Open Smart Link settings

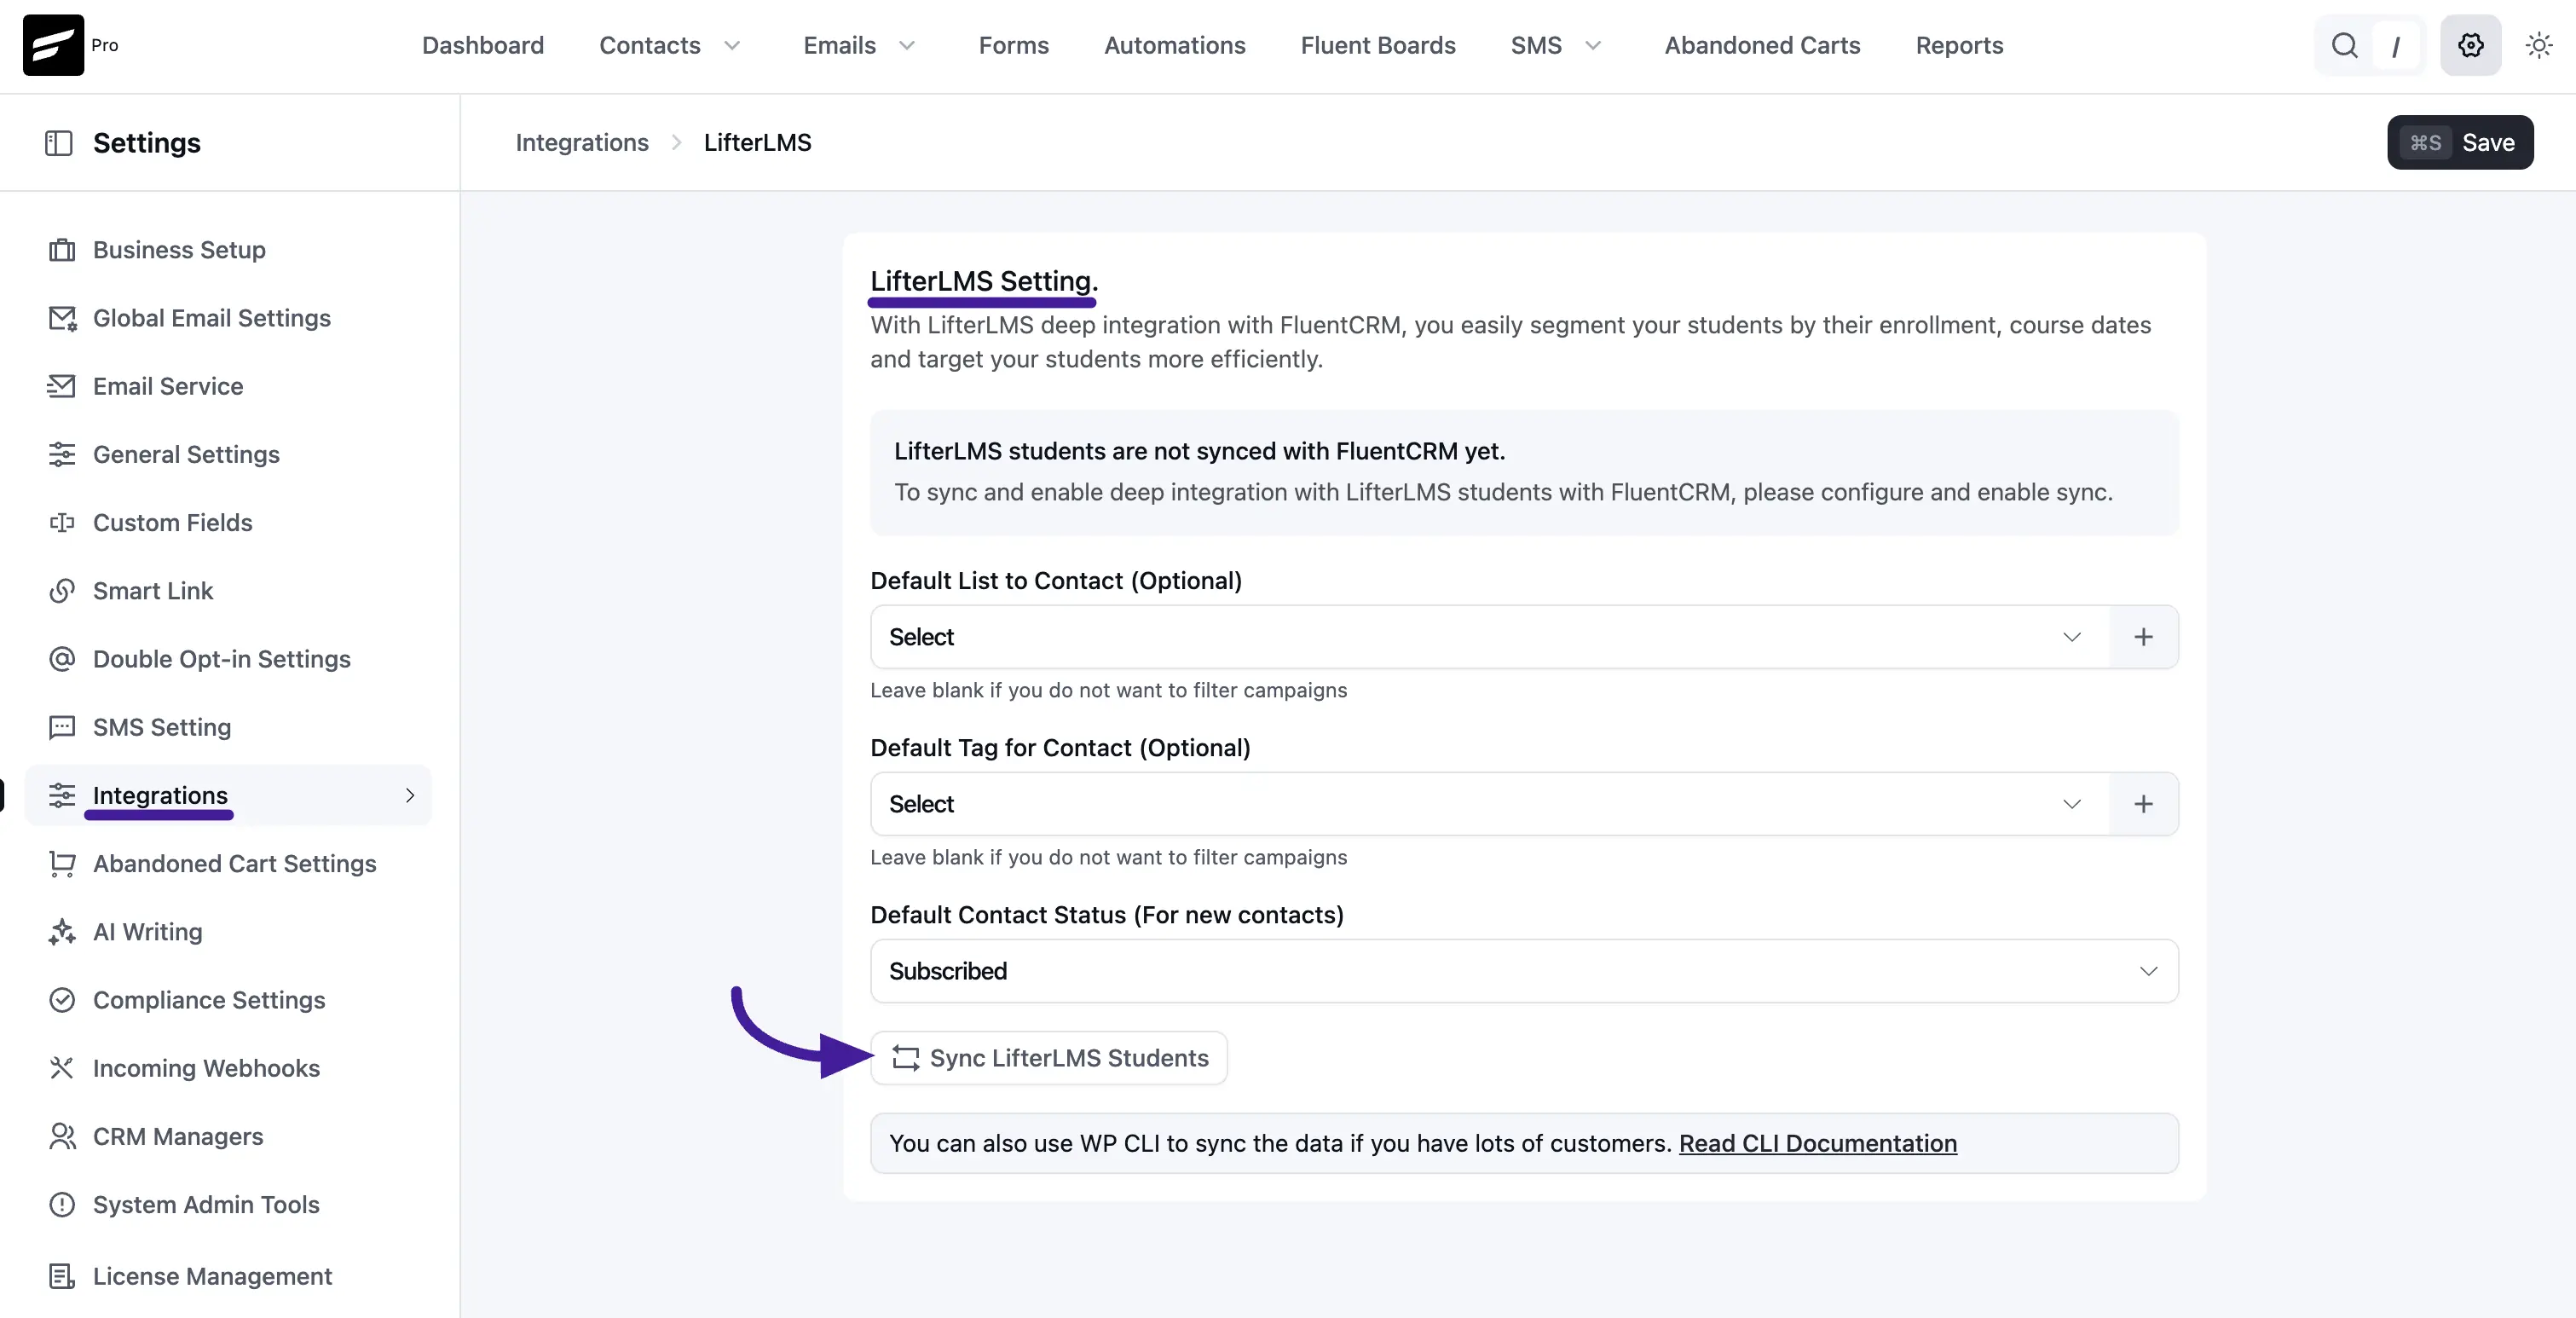153,591
